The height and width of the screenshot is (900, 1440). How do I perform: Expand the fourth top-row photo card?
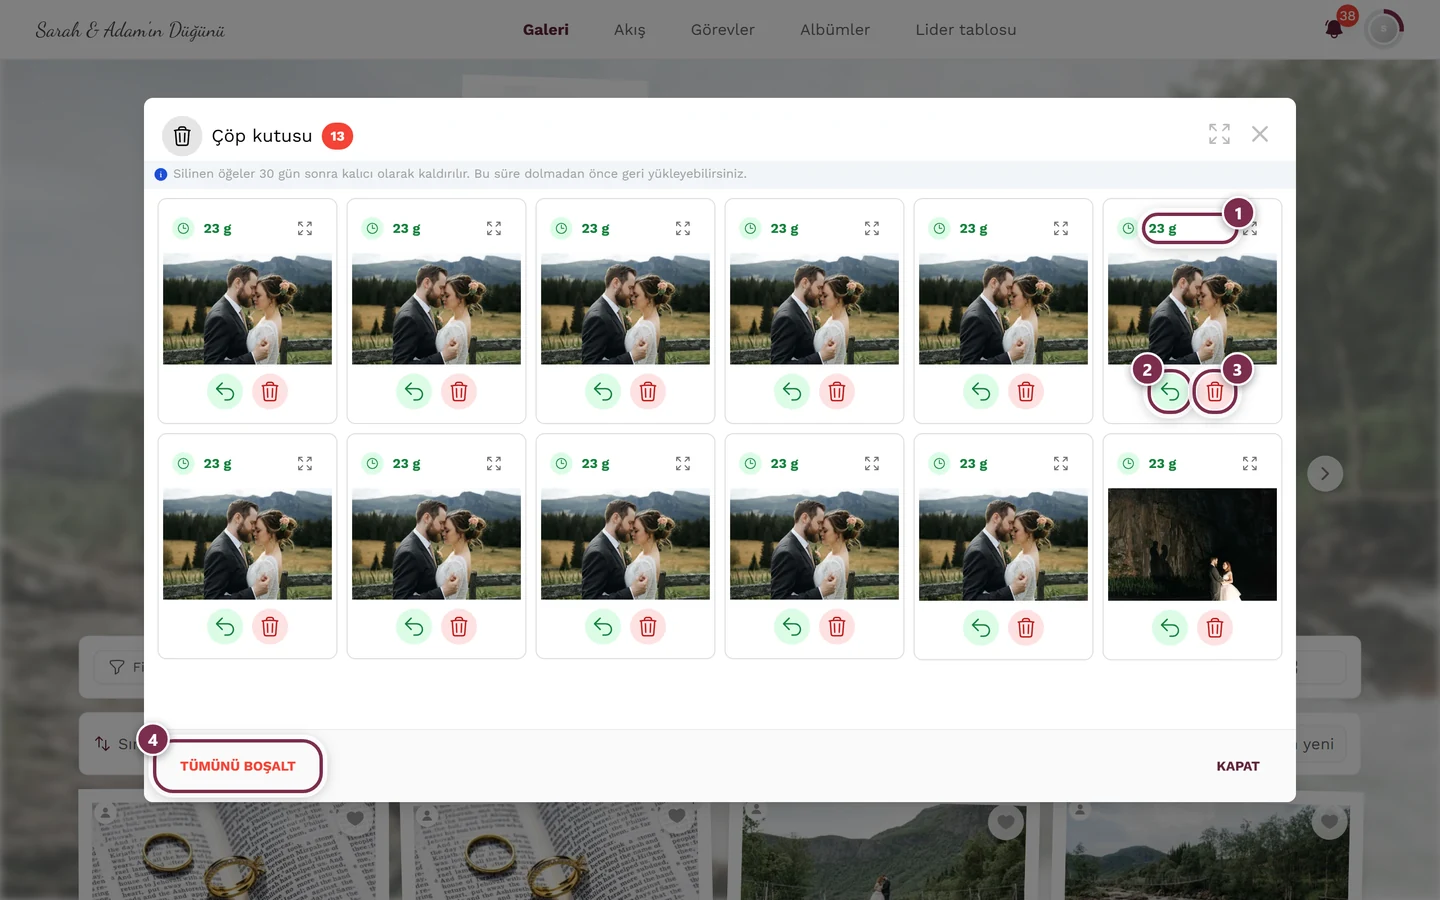pos(872,229)
